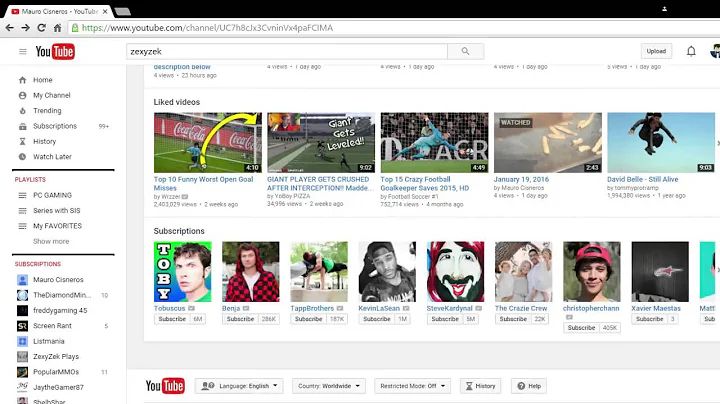This screenshot has width=720, height=404.
Task: Open the notifications bell
Action: (691, 51)
